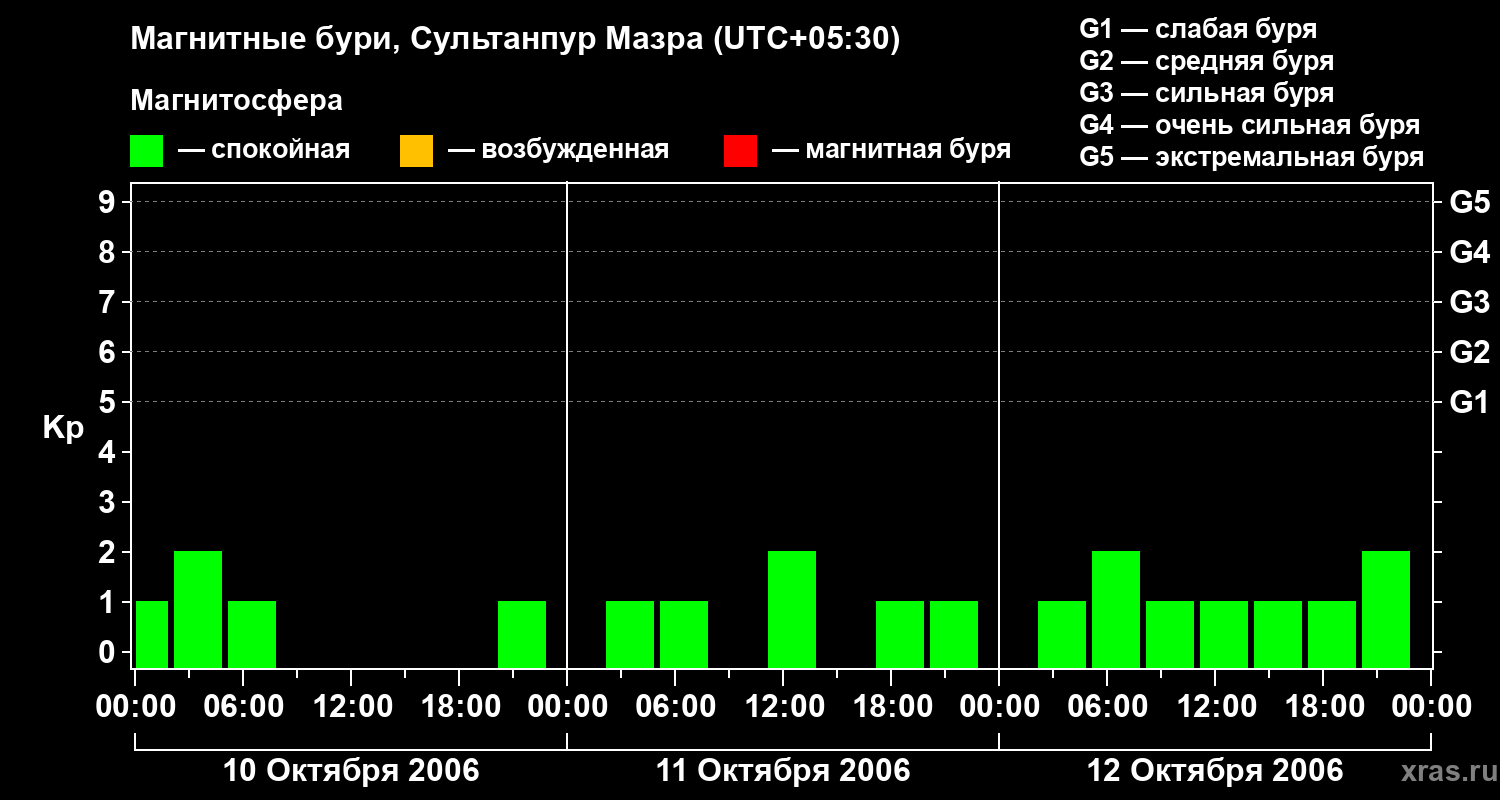This screenshot has width=1500, height=800.
Task: Click the G4 label on the right axis
Action: tap(1470, 253)
